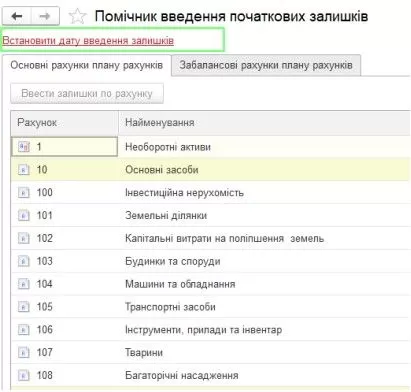
Task: Select the Земельні ділянки name cell
Action: (x=265, y=215)
